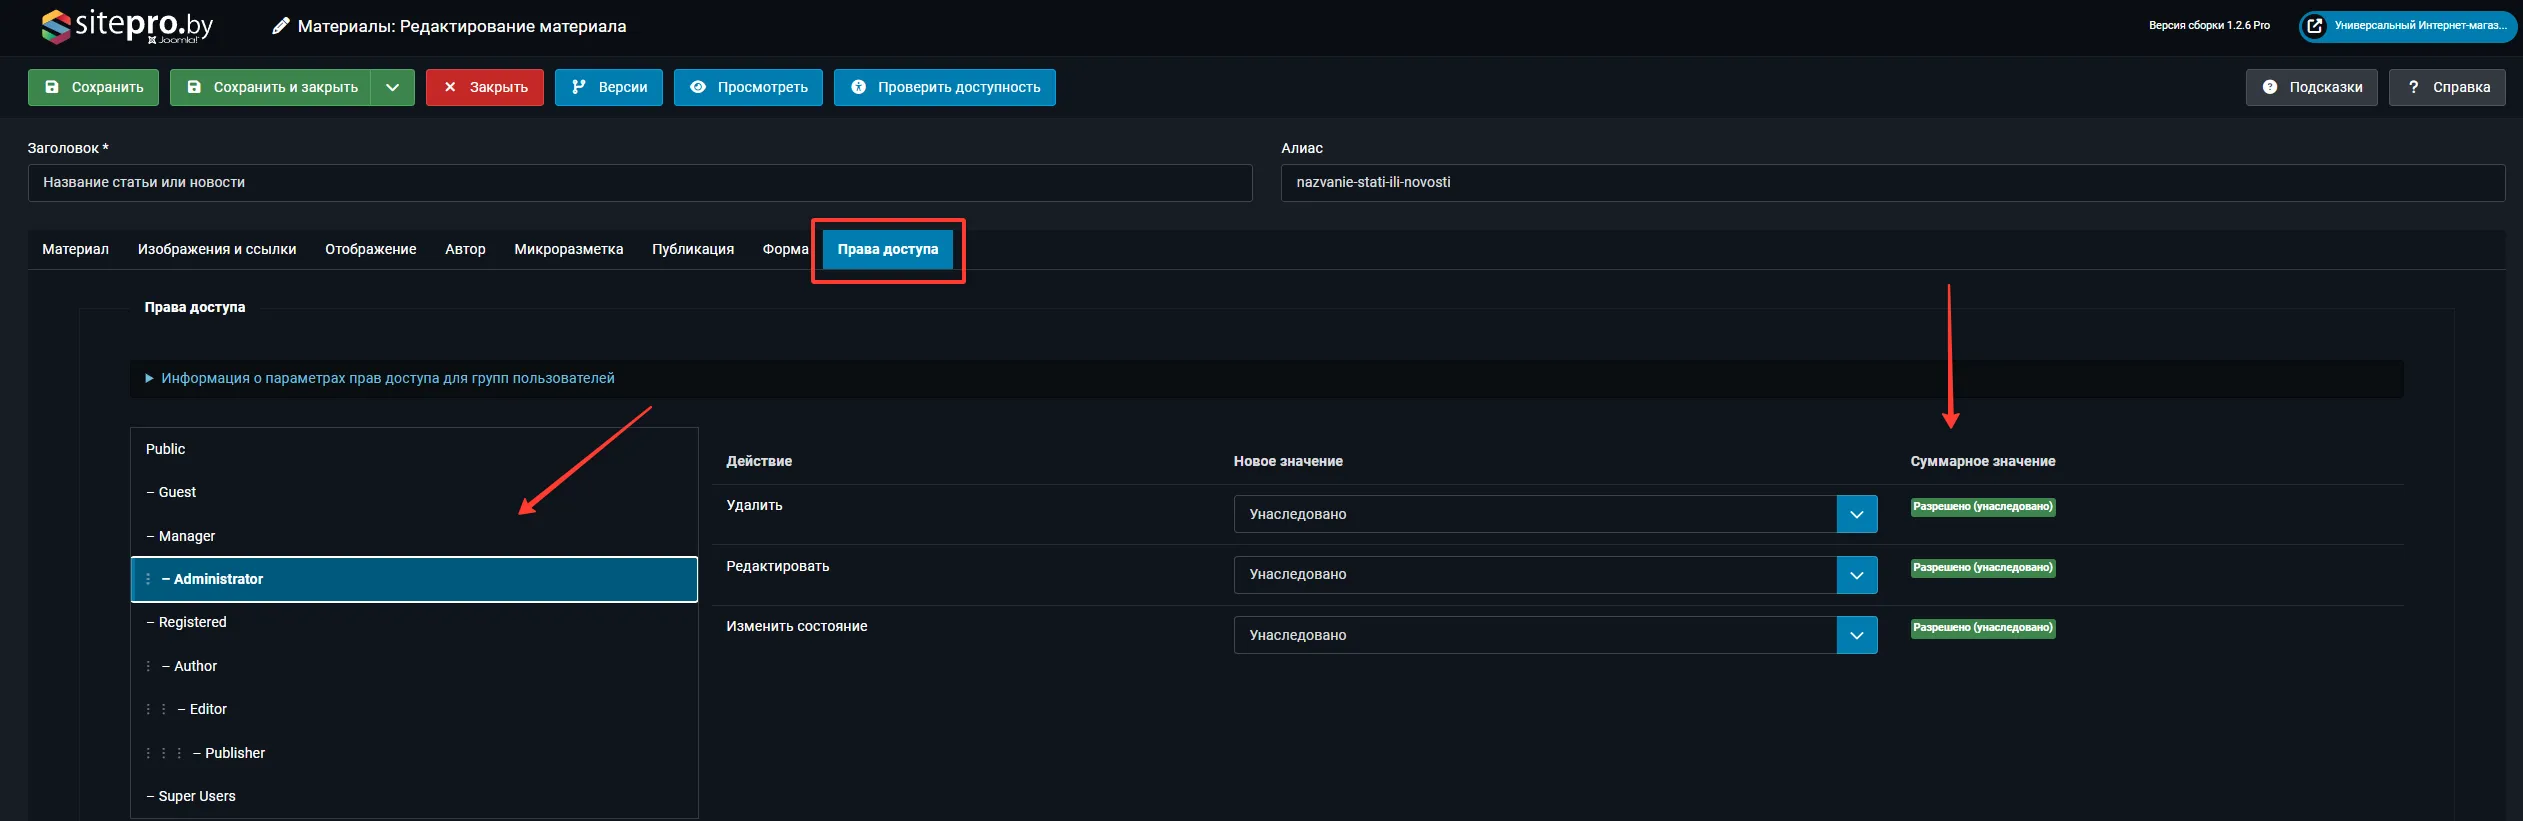Image resolution: width=2523 pixels, height=821 pixels.
Task: Open the Save and Close dropdown arrow
Action: tap(393, 87)
